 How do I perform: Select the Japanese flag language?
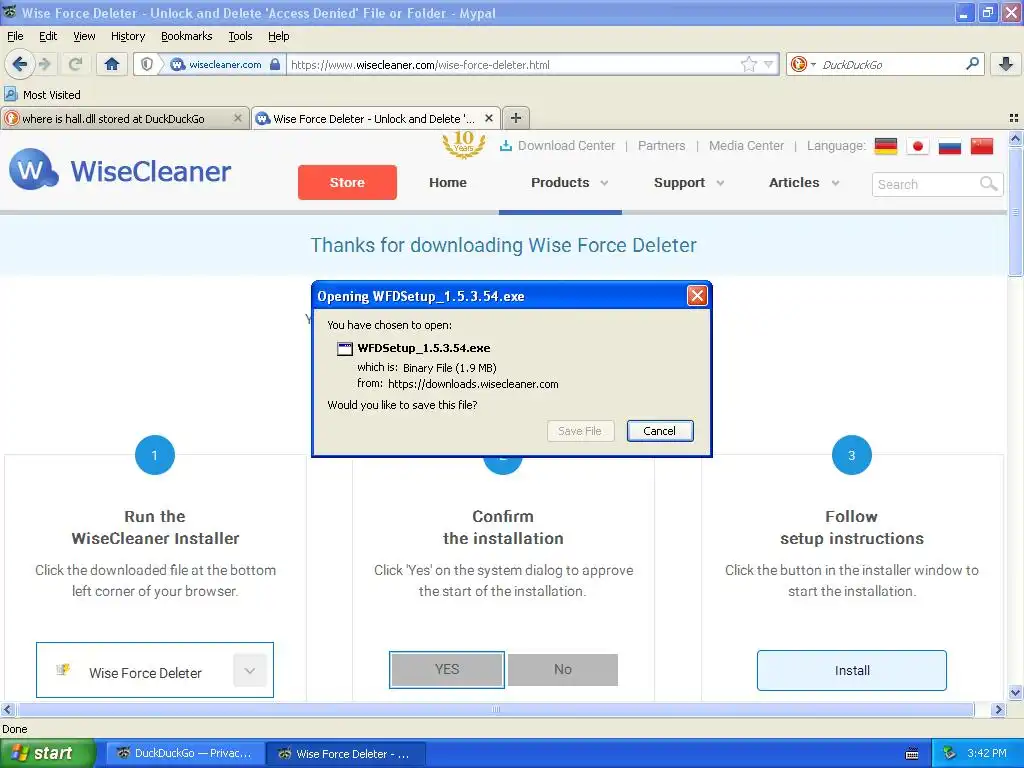coord(918,146)
